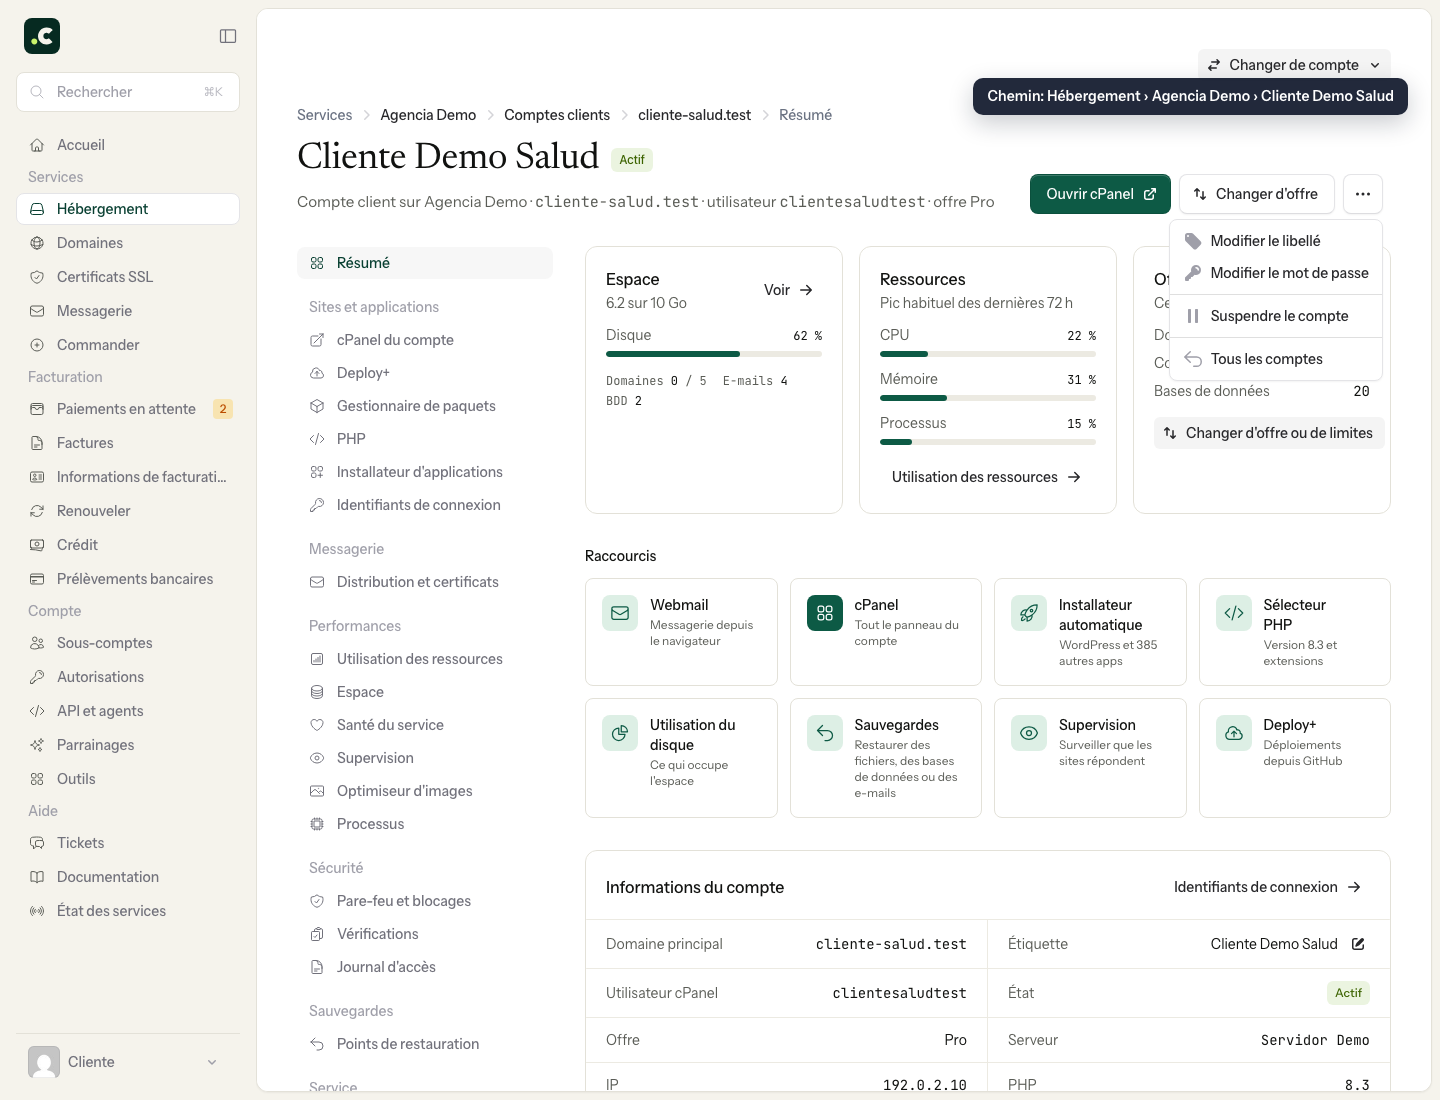Open the Deploy+ cloud upload icon
This screenshot has width=1440, height=1100.
(x=1234, y=733)
